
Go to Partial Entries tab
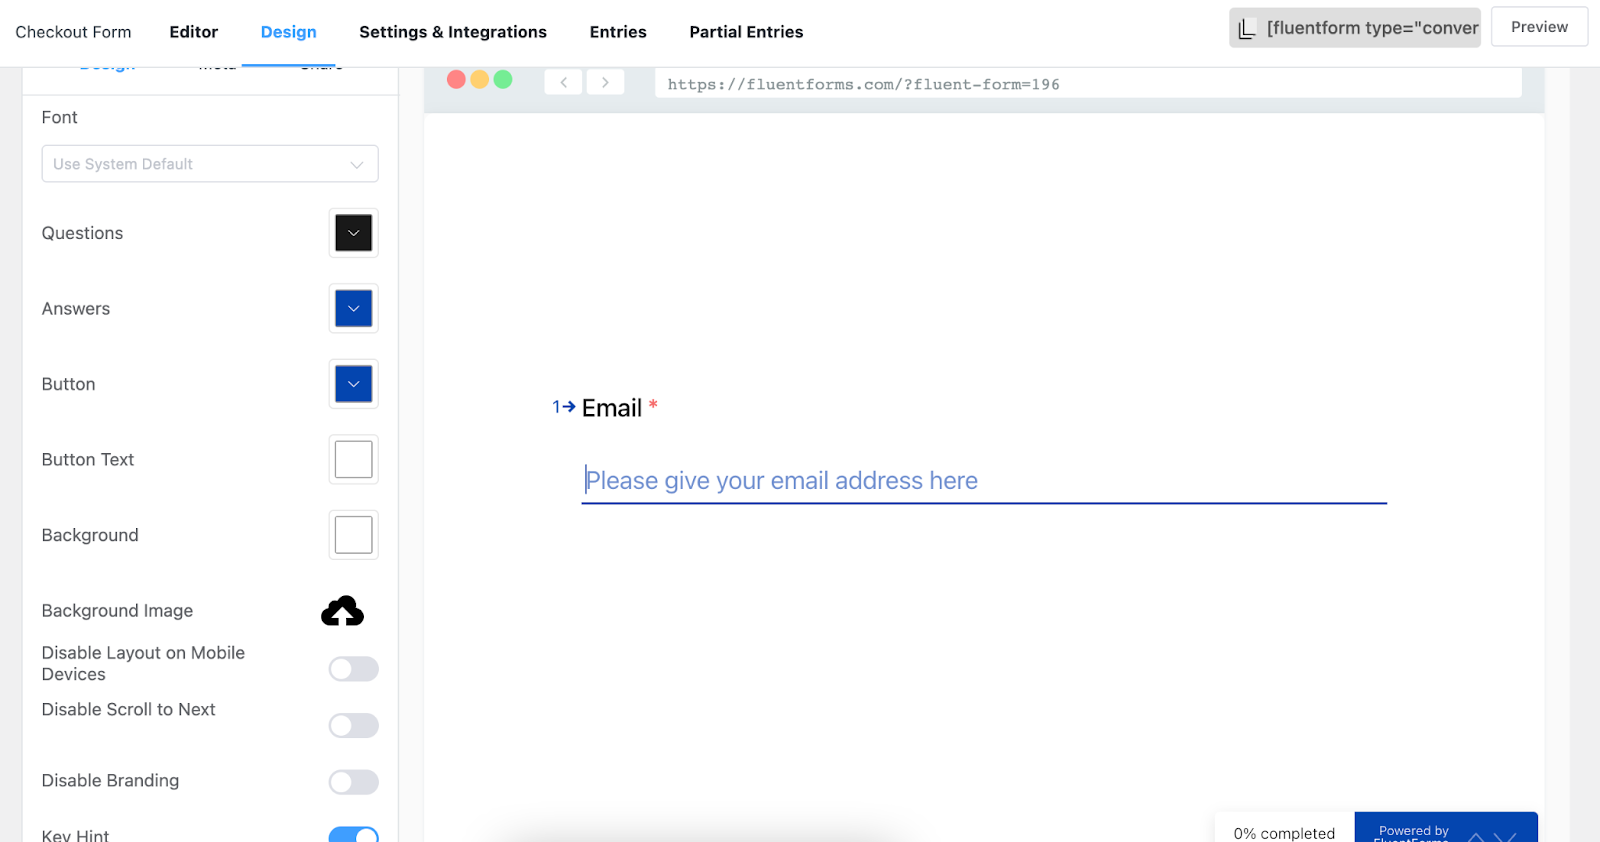tap(746, 32)
